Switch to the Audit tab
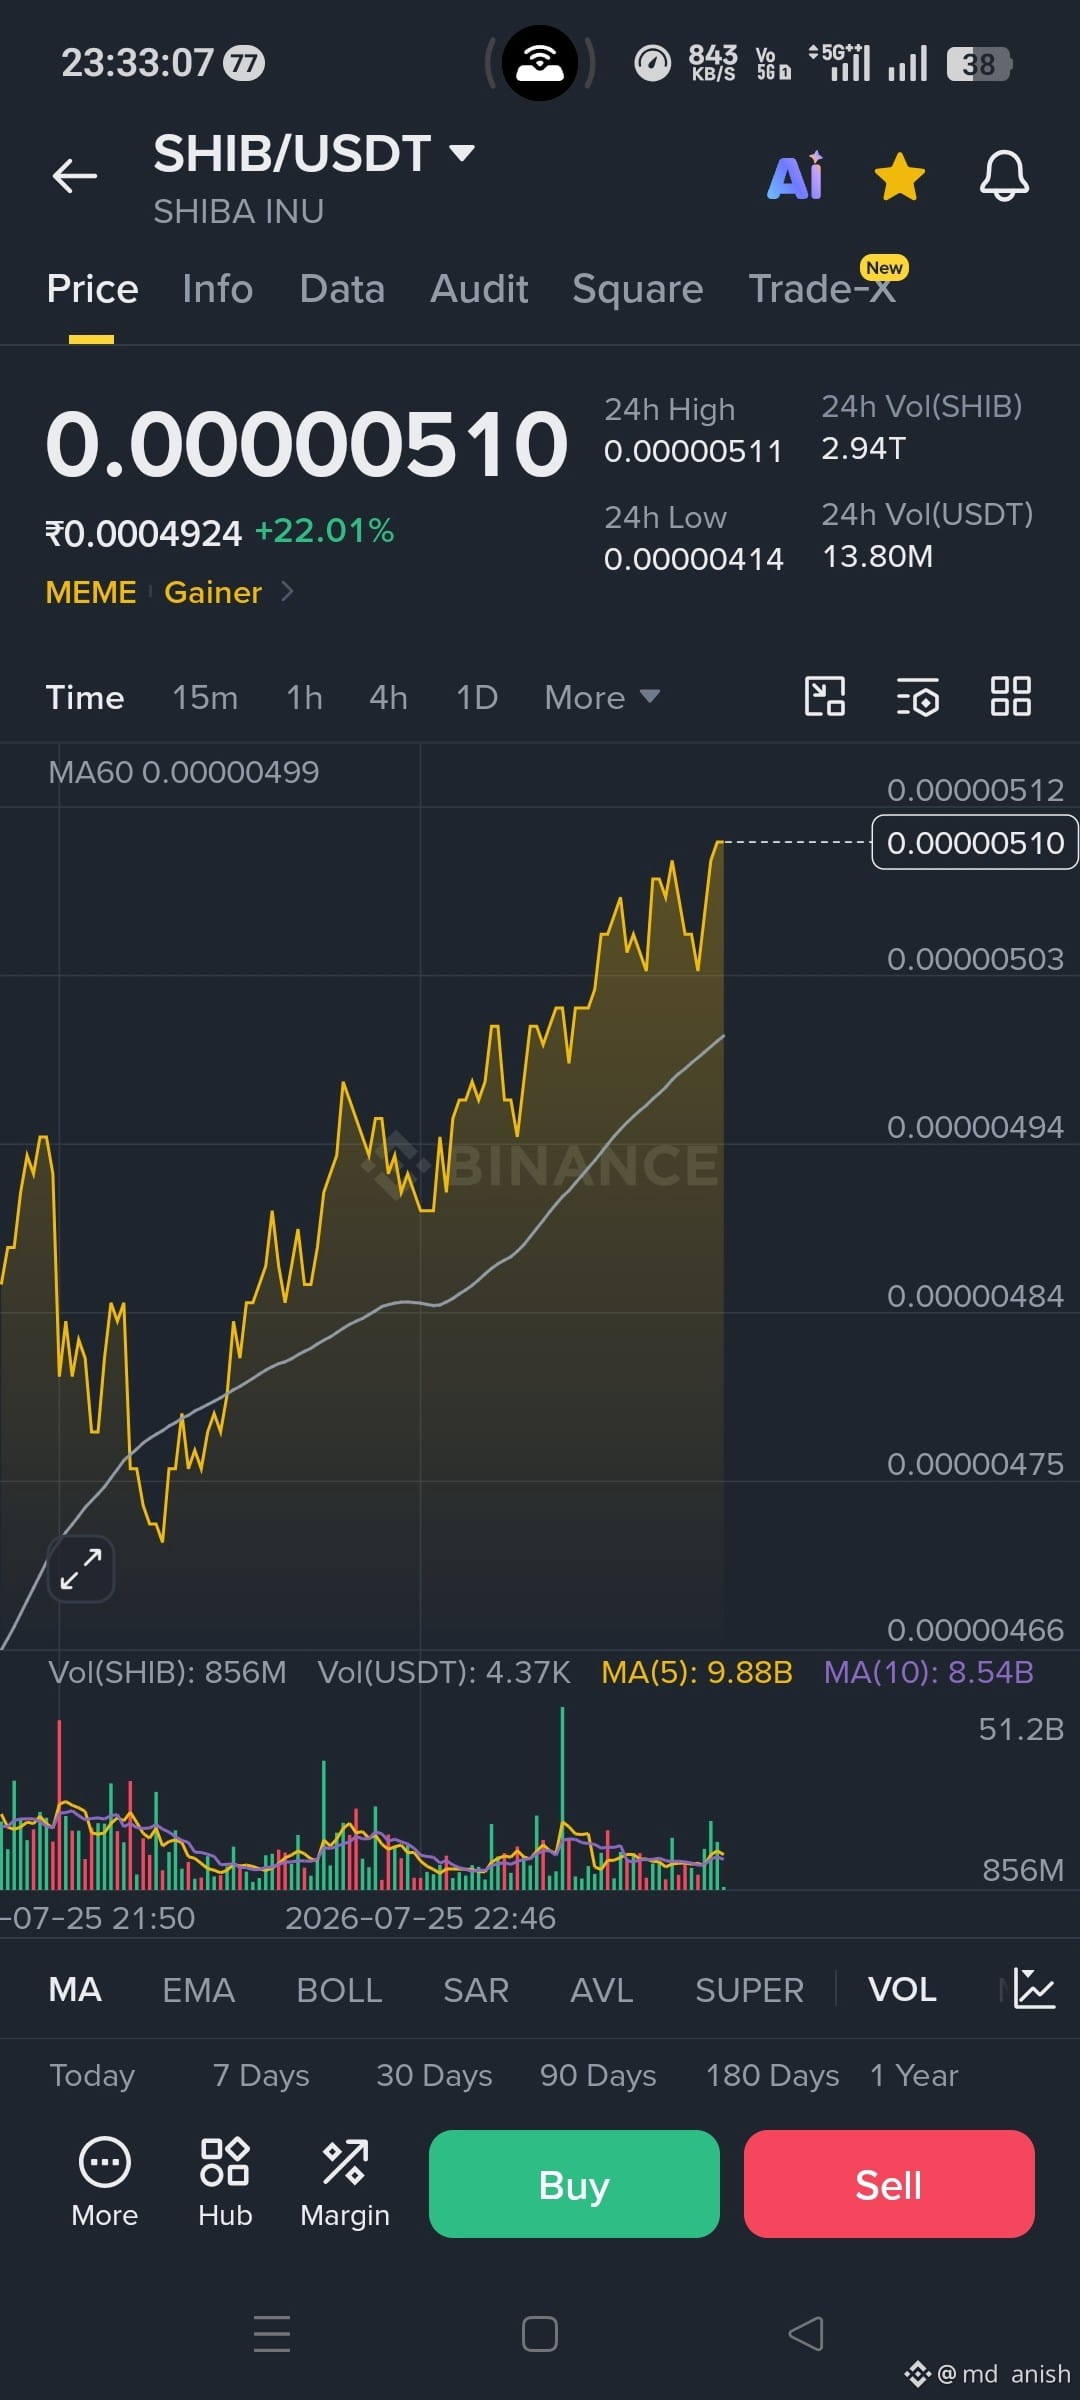 point(479,289)
